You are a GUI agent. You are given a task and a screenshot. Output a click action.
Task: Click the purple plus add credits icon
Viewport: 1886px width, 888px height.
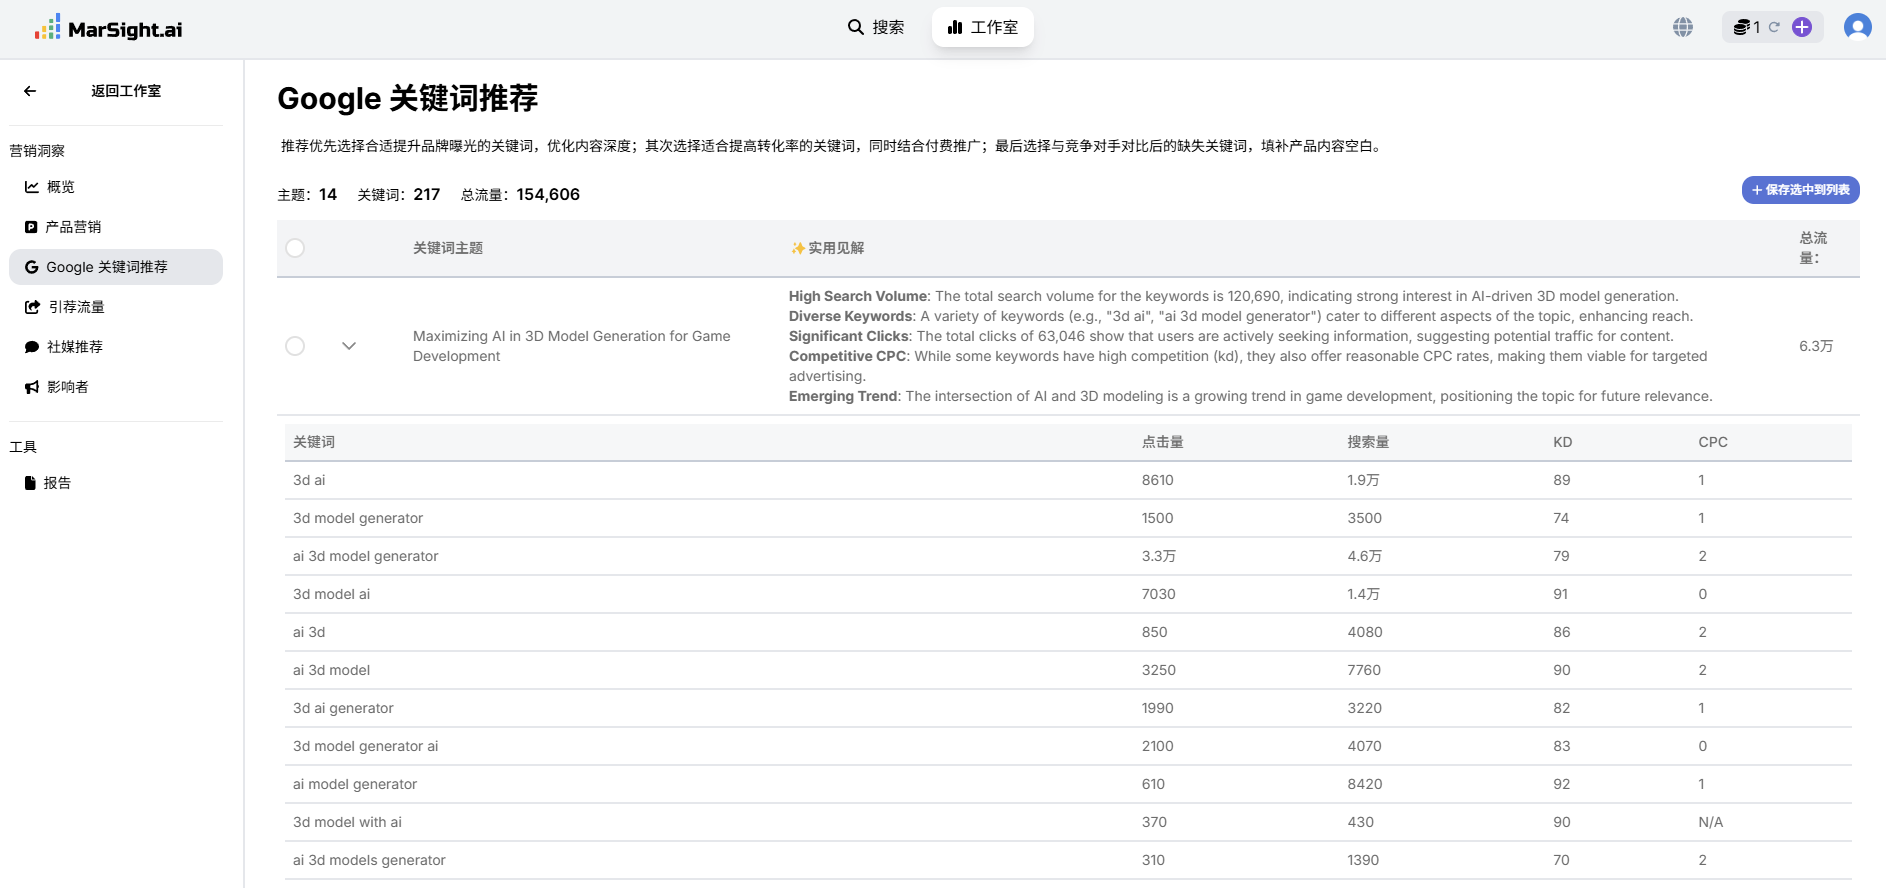tap(1802, 27)
